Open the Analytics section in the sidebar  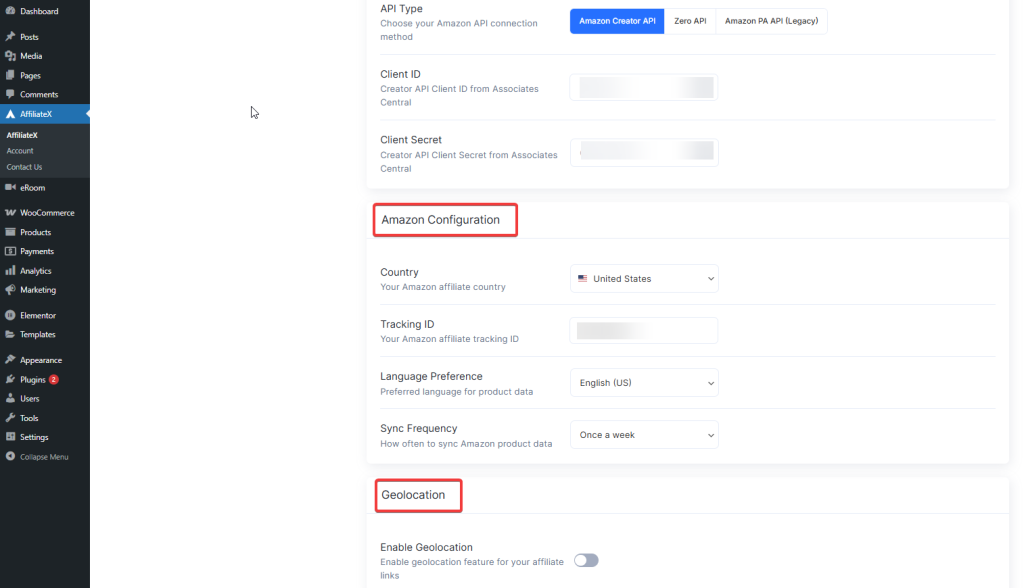click(33, 270)
